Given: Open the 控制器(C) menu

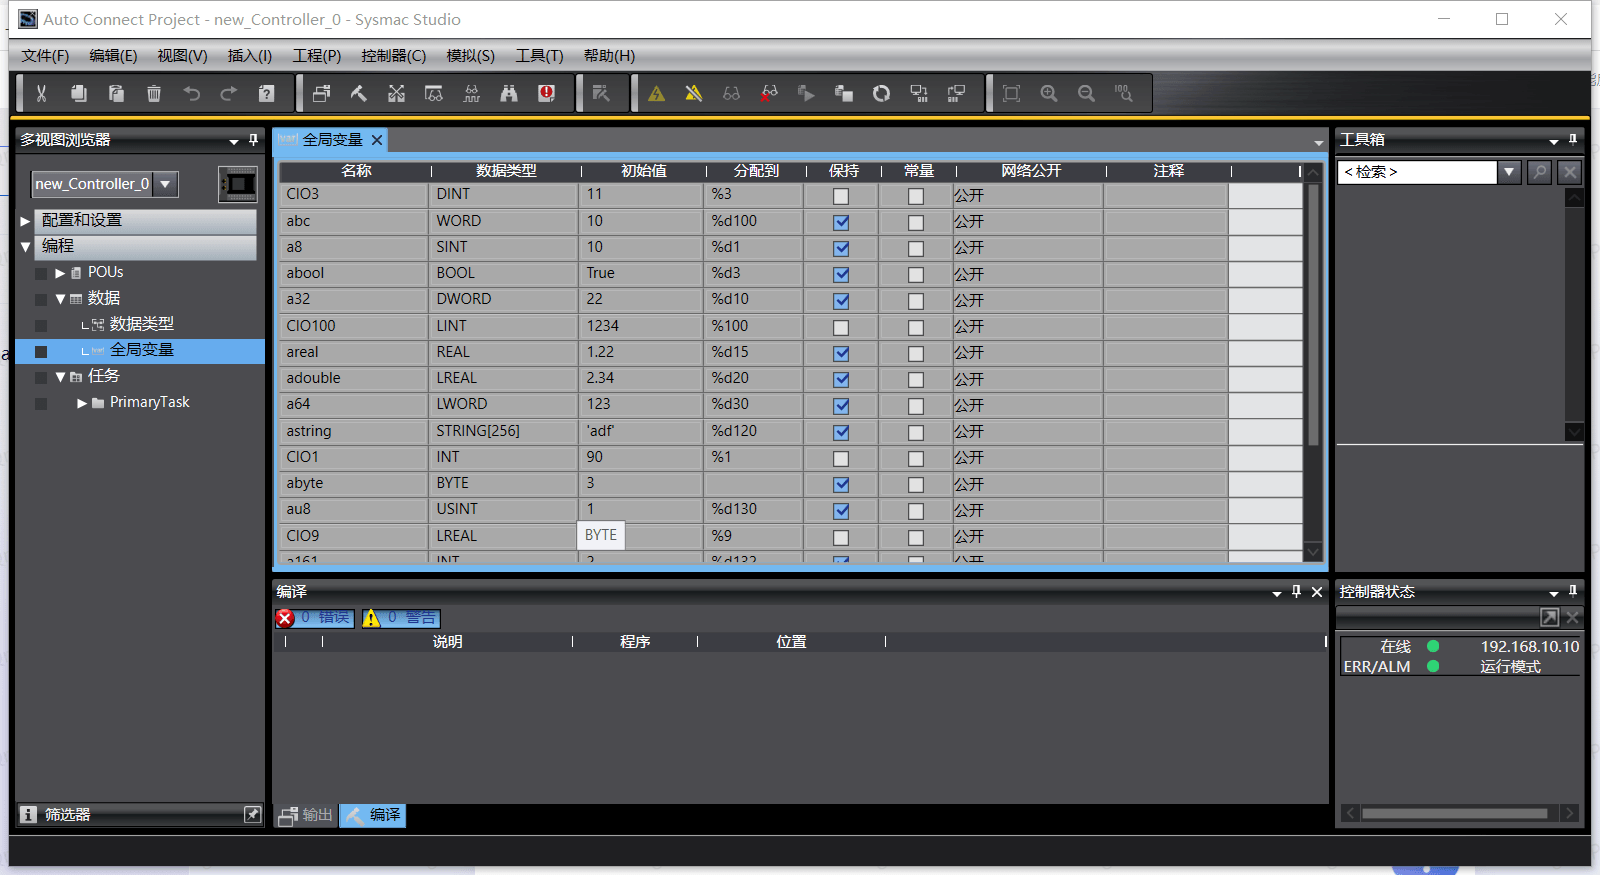Looking at the screenshot, I should [393, 56].
